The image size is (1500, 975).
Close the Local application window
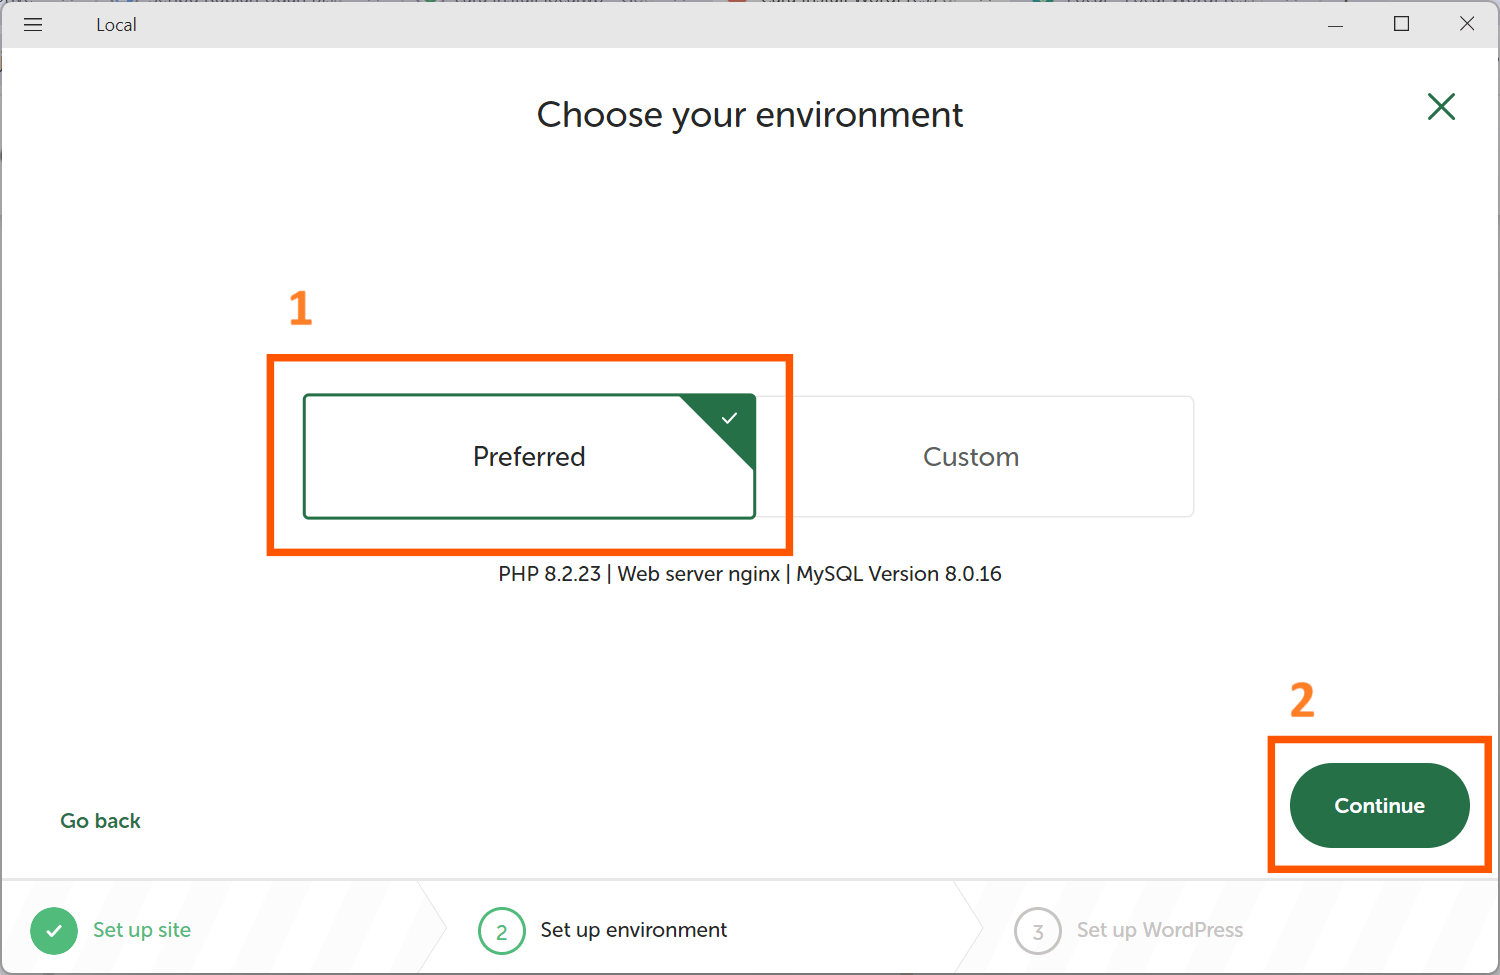click(1467, 24)
